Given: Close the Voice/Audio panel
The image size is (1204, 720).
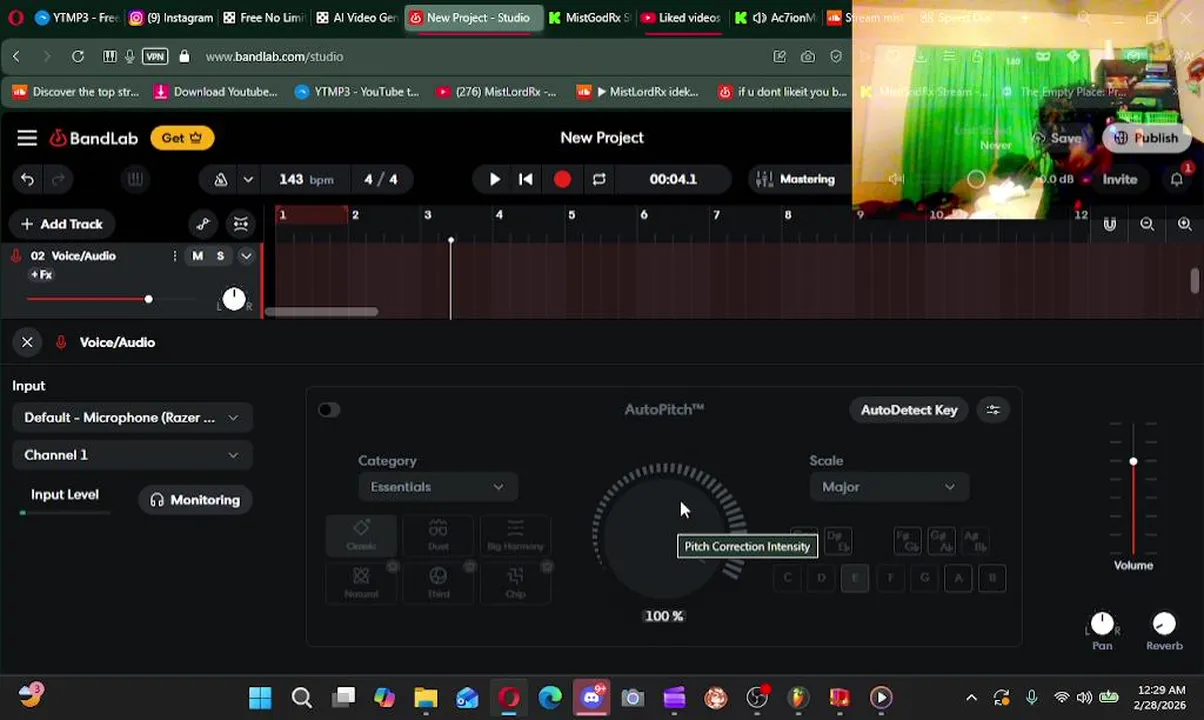Looking at the screenshot, I should tap(27, 342).
